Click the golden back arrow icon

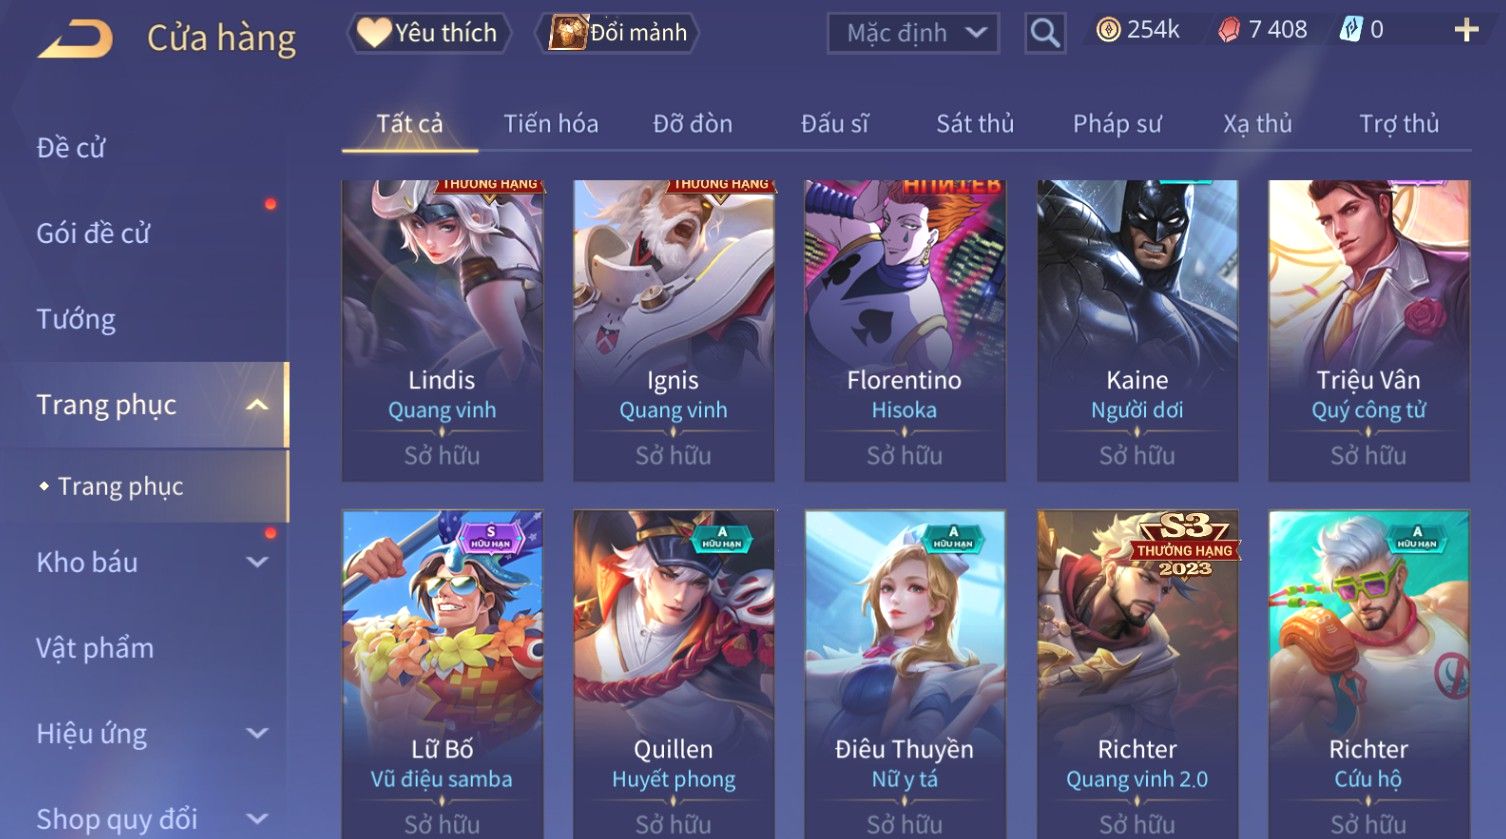coord(76,39)
